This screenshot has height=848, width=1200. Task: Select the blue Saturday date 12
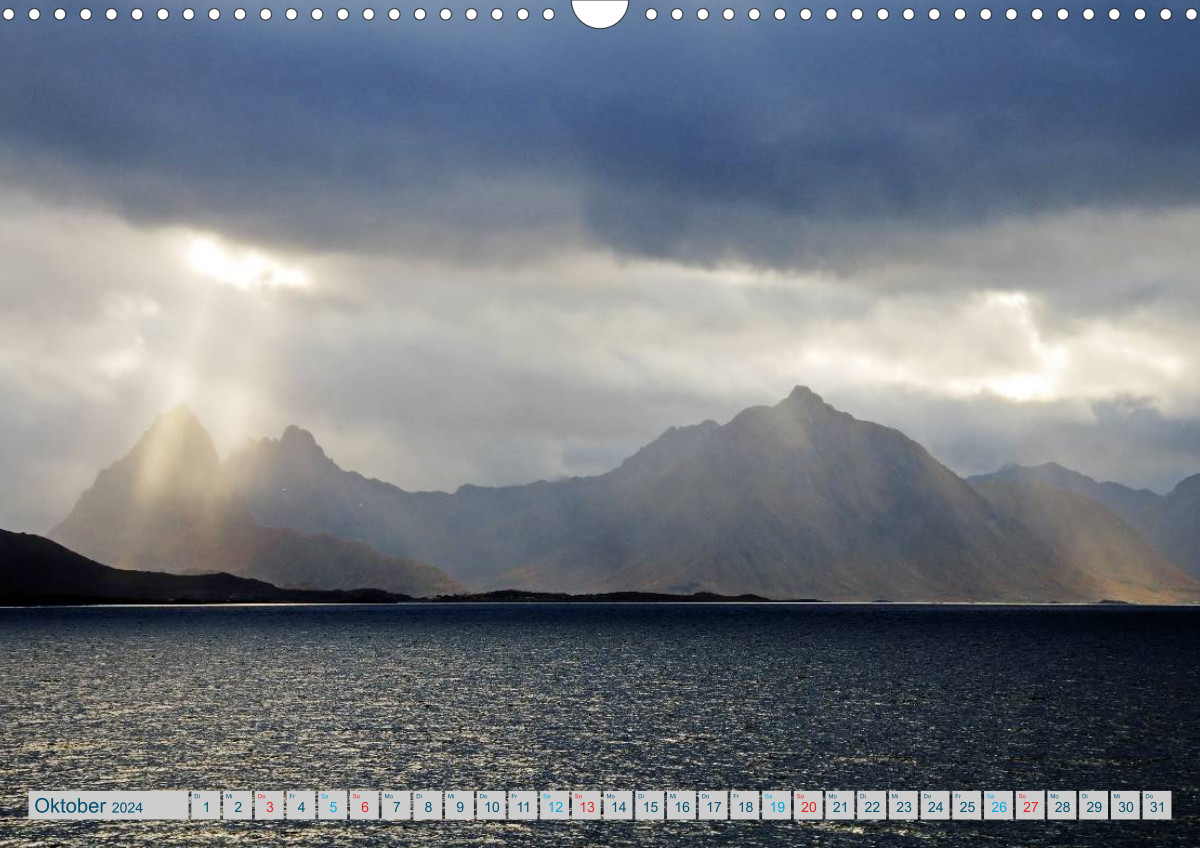(x=554, y=806)
